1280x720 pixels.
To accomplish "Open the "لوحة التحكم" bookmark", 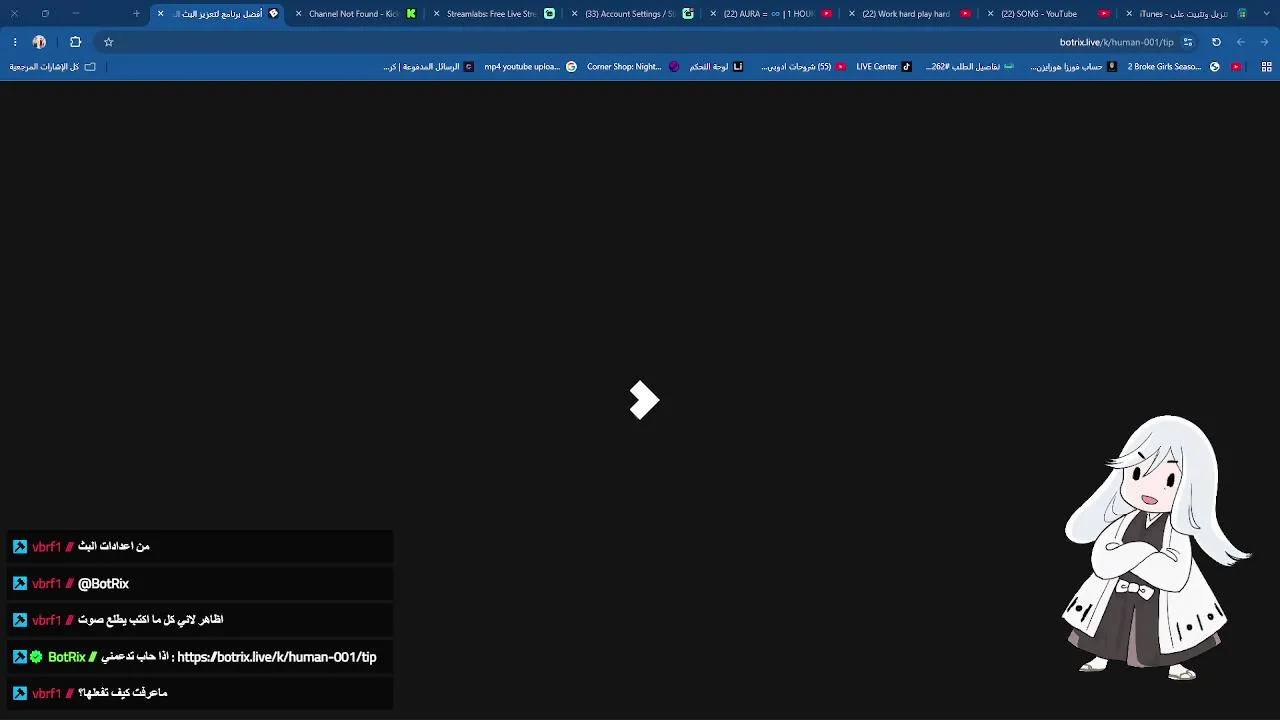I will [716, 67].
